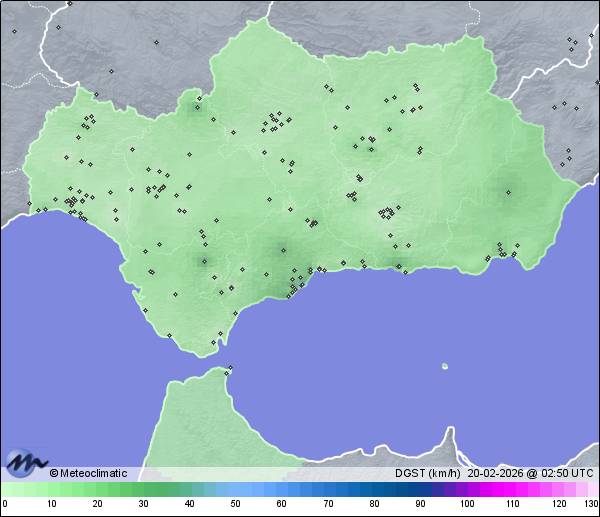600x517 pixels.
Task: Click the station marker in top-left corner
Action: (x=14, y=31)
